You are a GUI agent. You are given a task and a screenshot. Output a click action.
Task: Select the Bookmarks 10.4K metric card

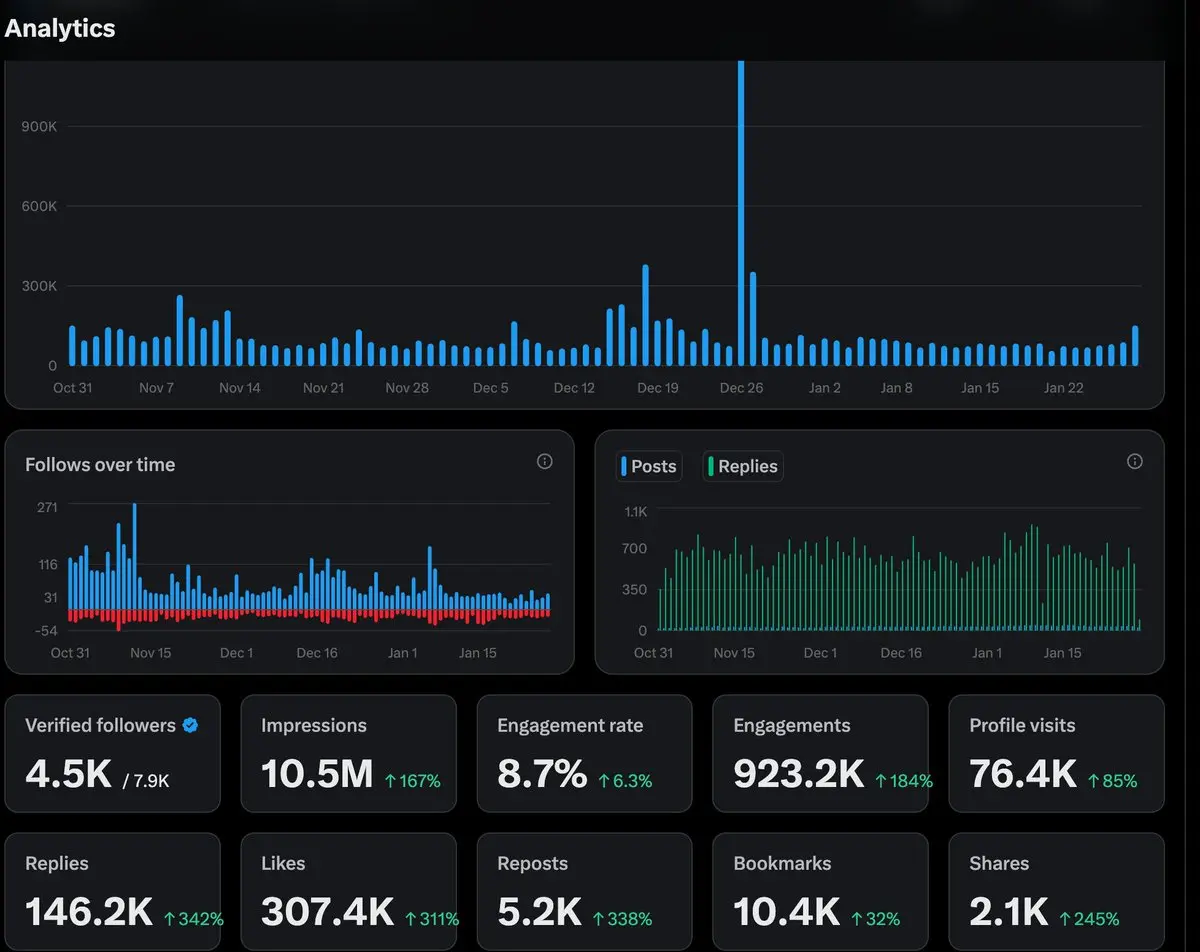tap(820, 892)
